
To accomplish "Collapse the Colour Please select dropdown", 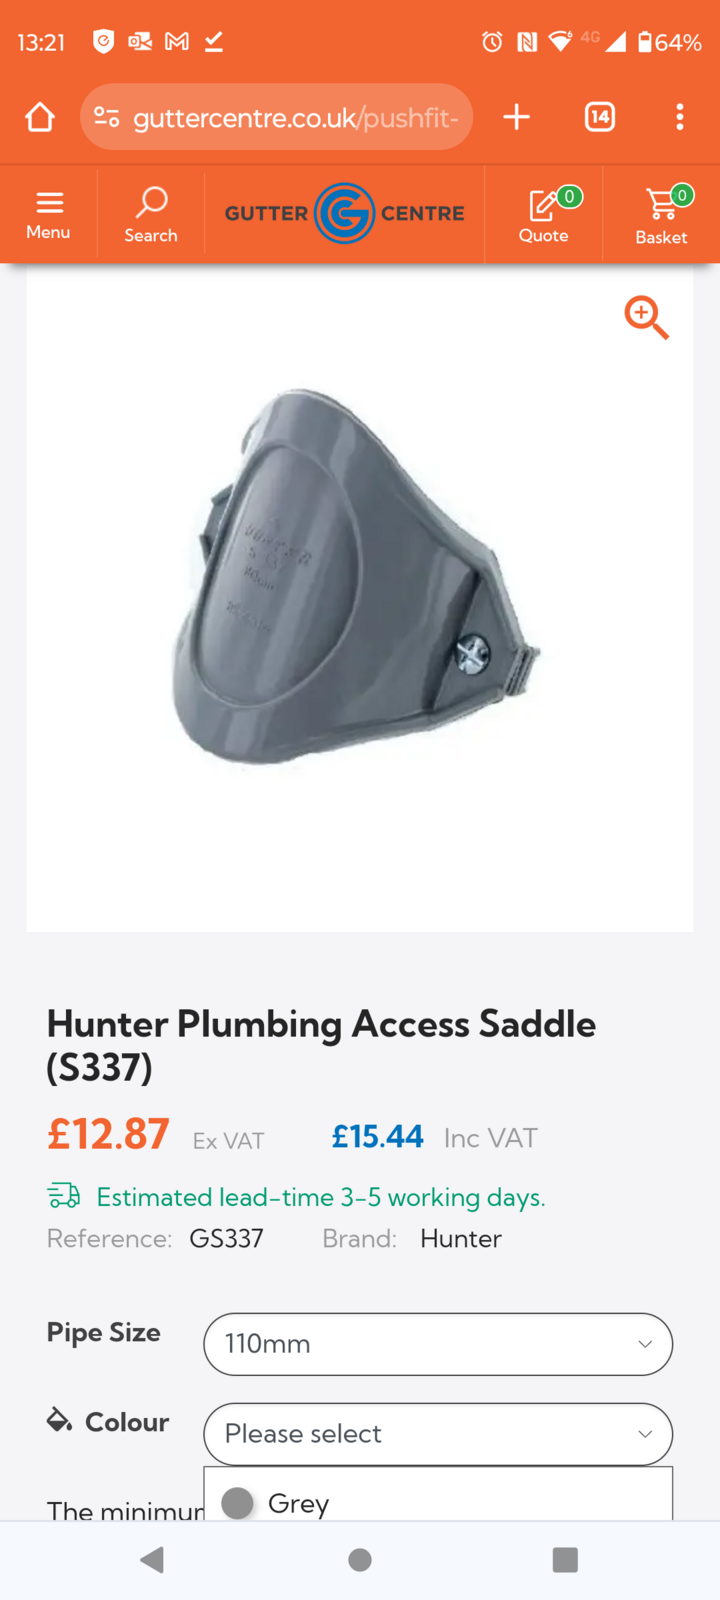I will [x=438, y=1434].
